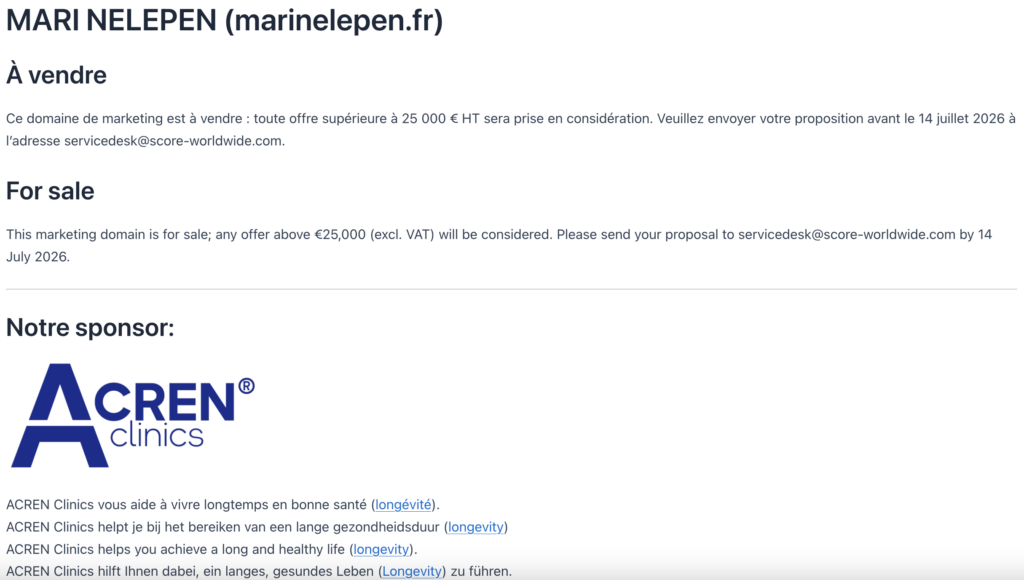Click the "zu führen" text after the German link
Image resolution: width=1024 pixels, height=580 pixels.
pos(481,572)
